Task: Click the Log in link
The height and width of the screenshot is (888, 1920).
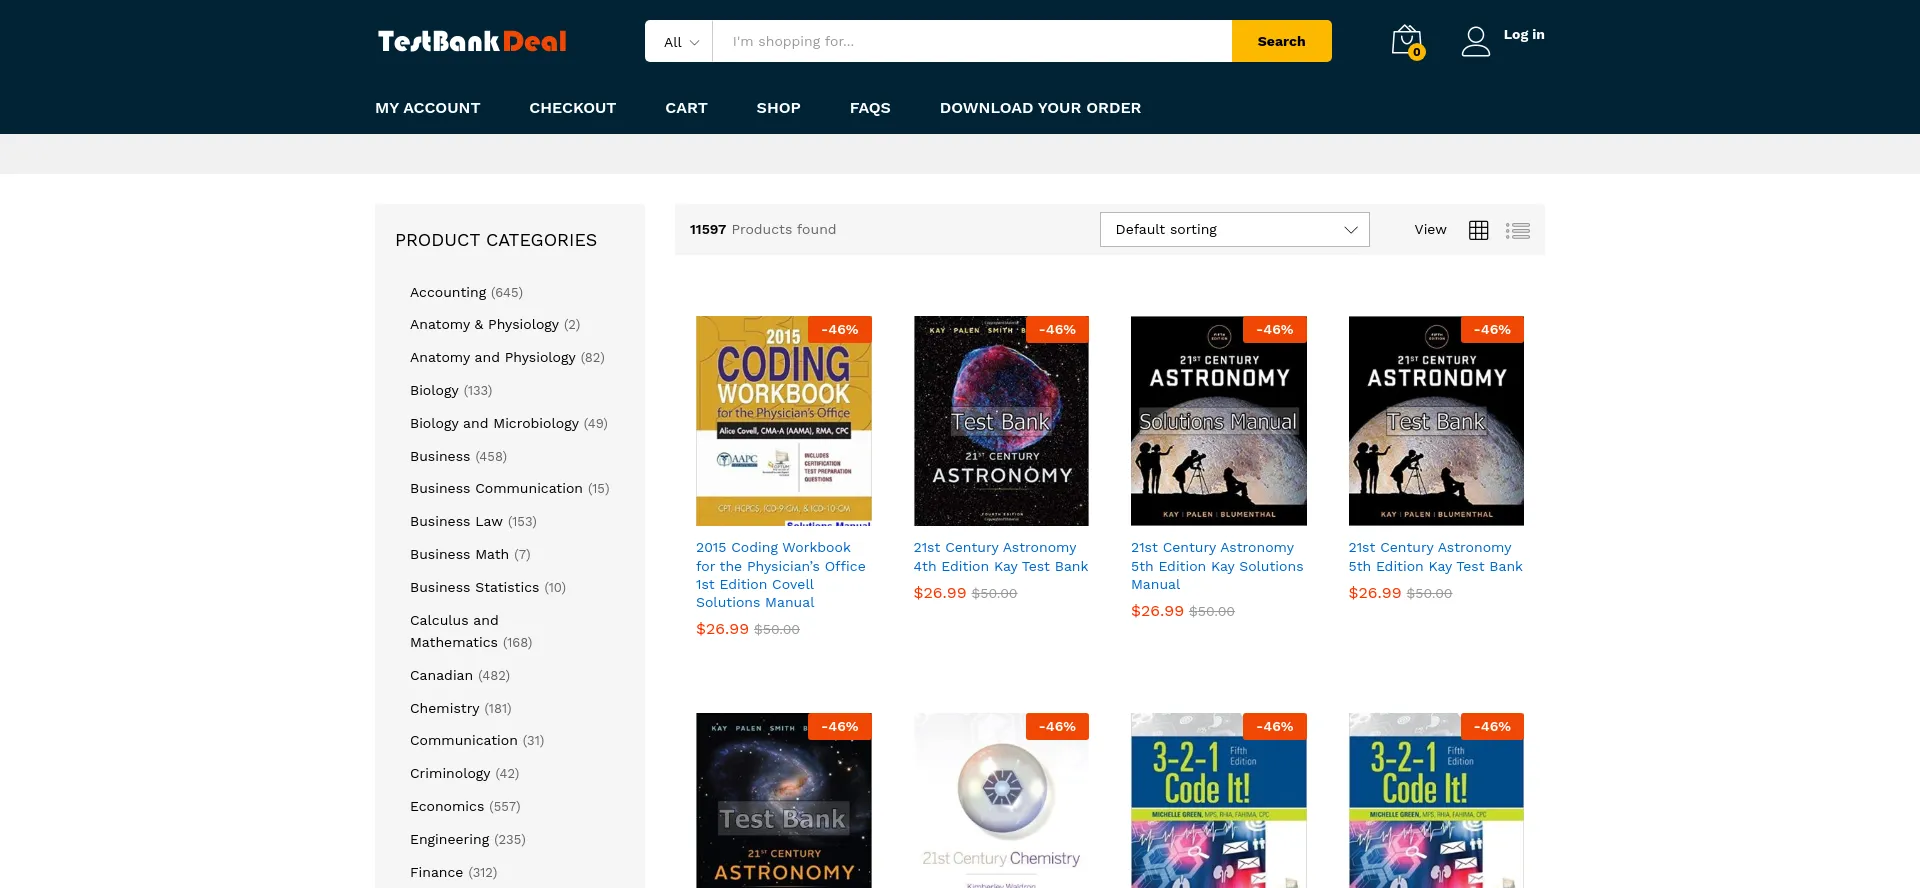Action: [1523, 35]
